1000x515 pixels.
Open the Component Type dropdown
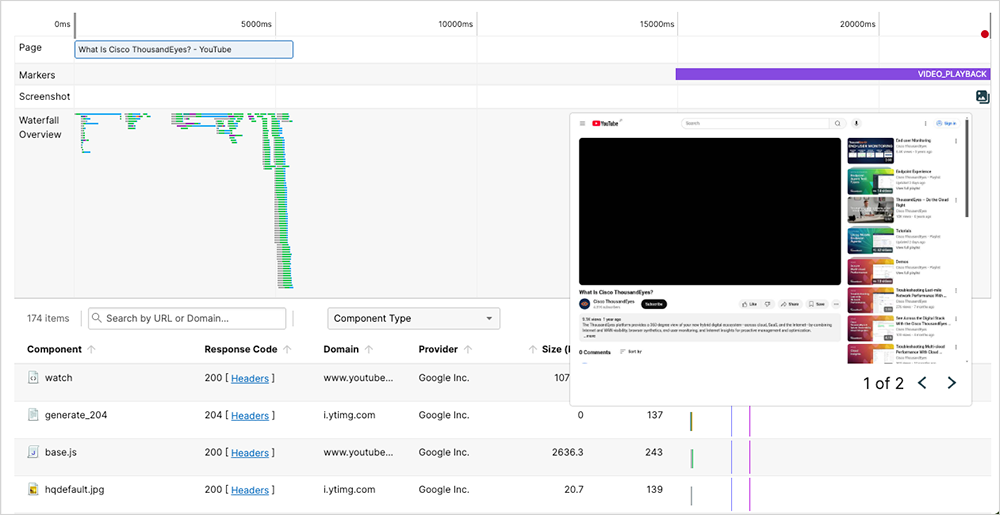(414, 318)
